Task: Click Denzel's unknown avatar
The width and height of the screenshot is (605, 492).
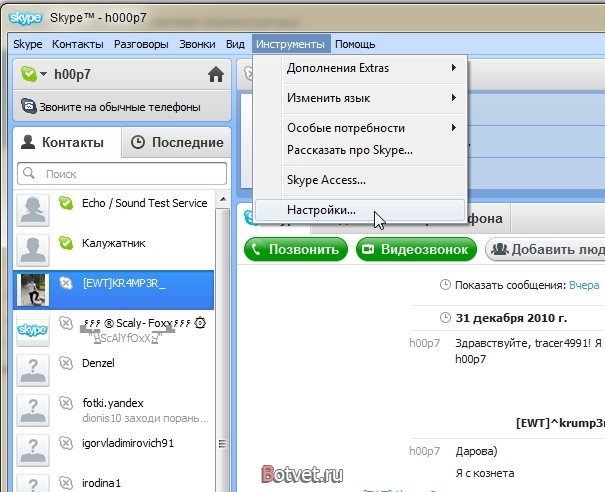Action: 33,370
